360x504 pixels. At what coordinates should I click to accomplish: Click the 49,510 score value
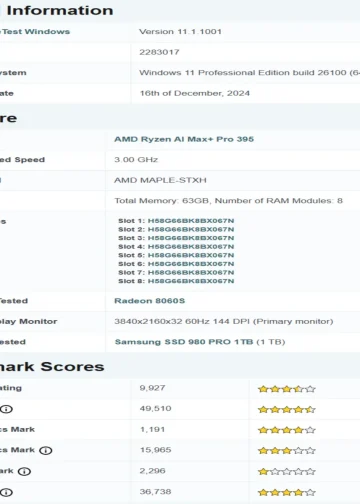pos(155,409)
